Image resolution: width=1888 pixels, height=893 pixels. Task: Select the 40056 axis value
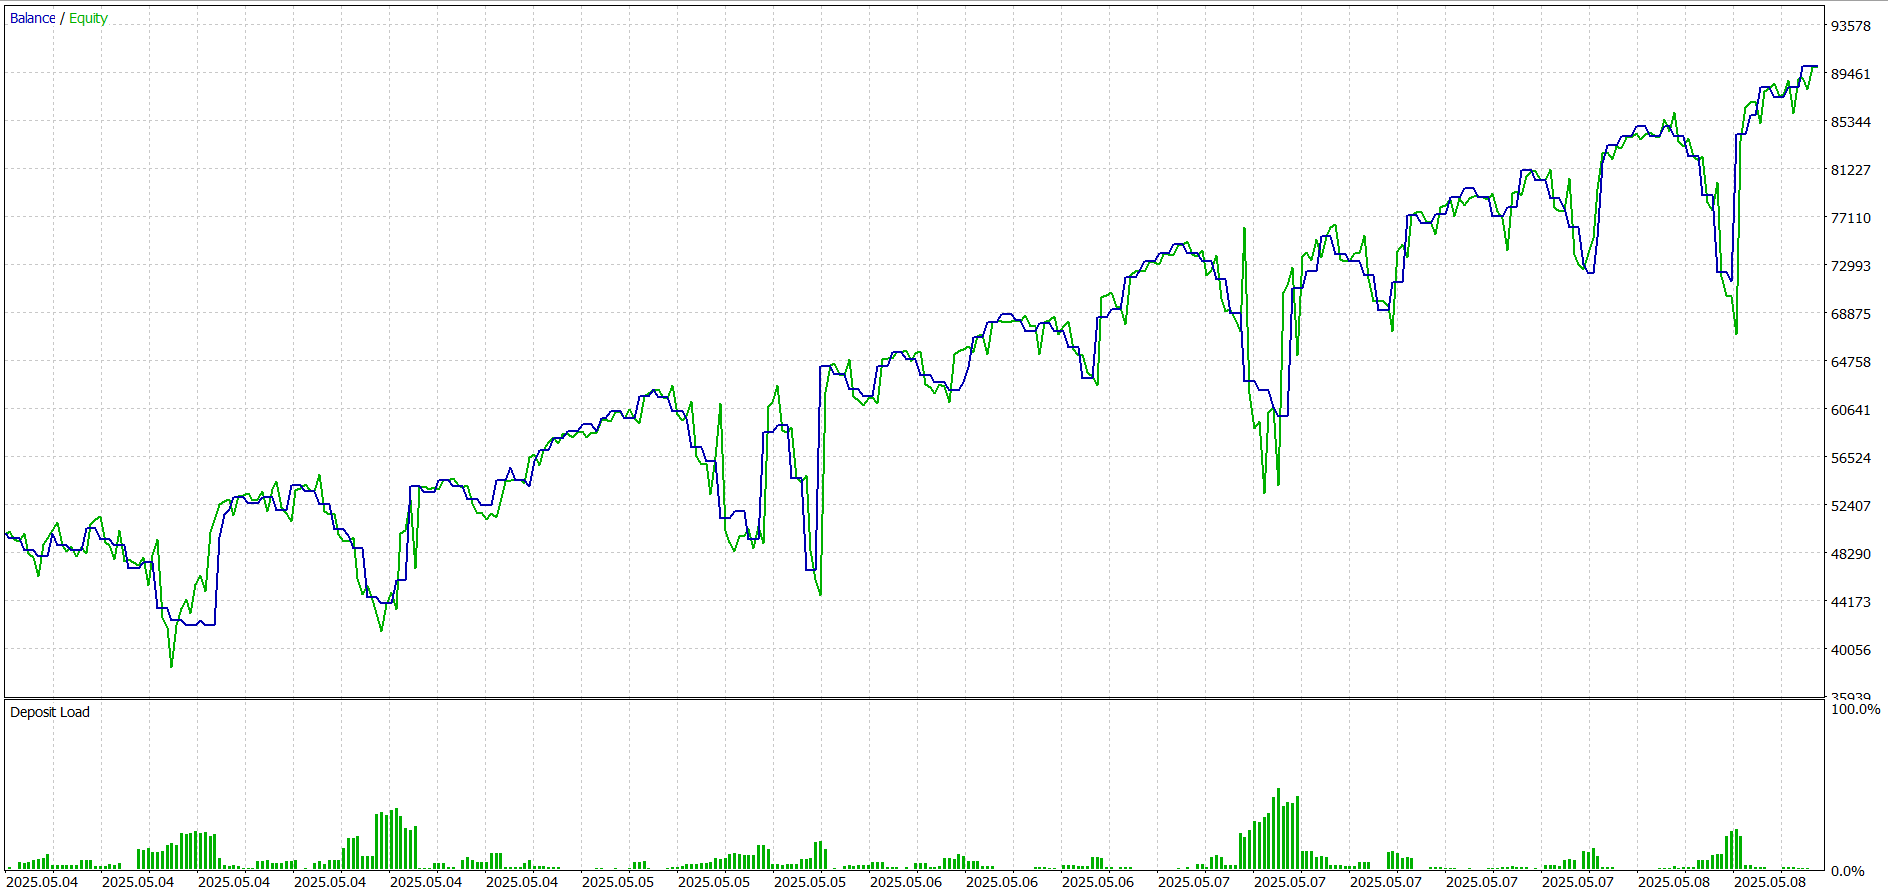pyautogui.click(x=1850, y=650)
